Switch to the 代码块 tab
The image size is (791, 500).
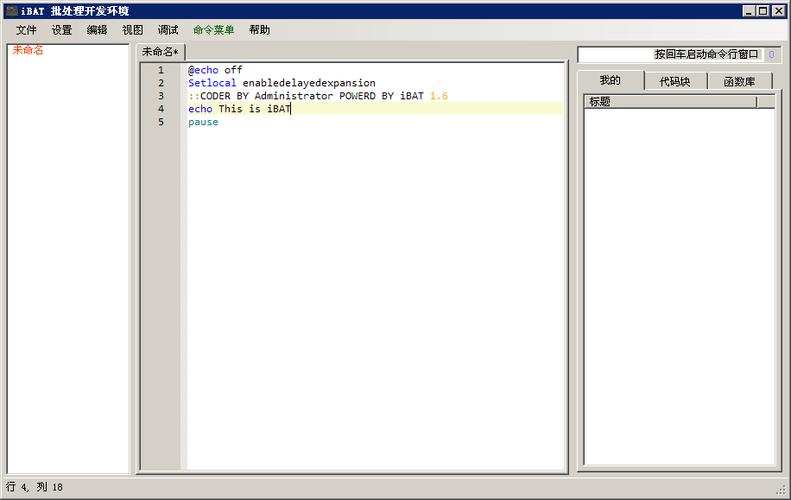675,82
